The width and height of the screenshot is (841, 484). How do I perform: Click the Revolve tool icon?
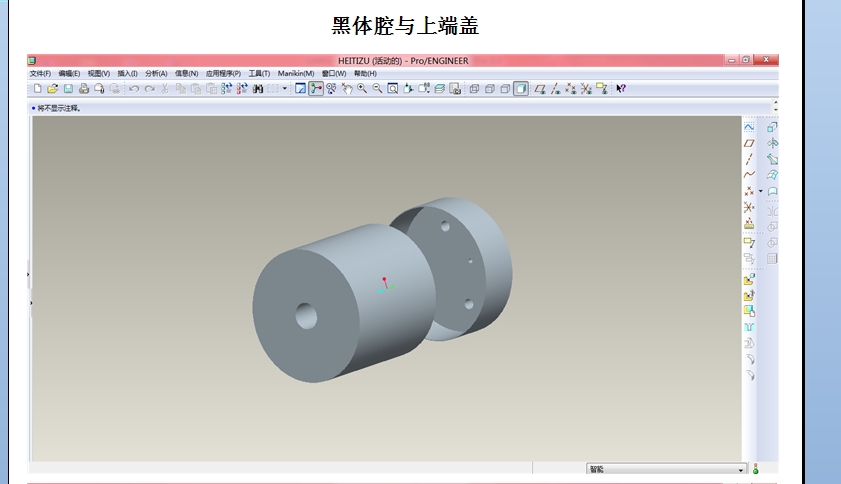coord(772,143)
